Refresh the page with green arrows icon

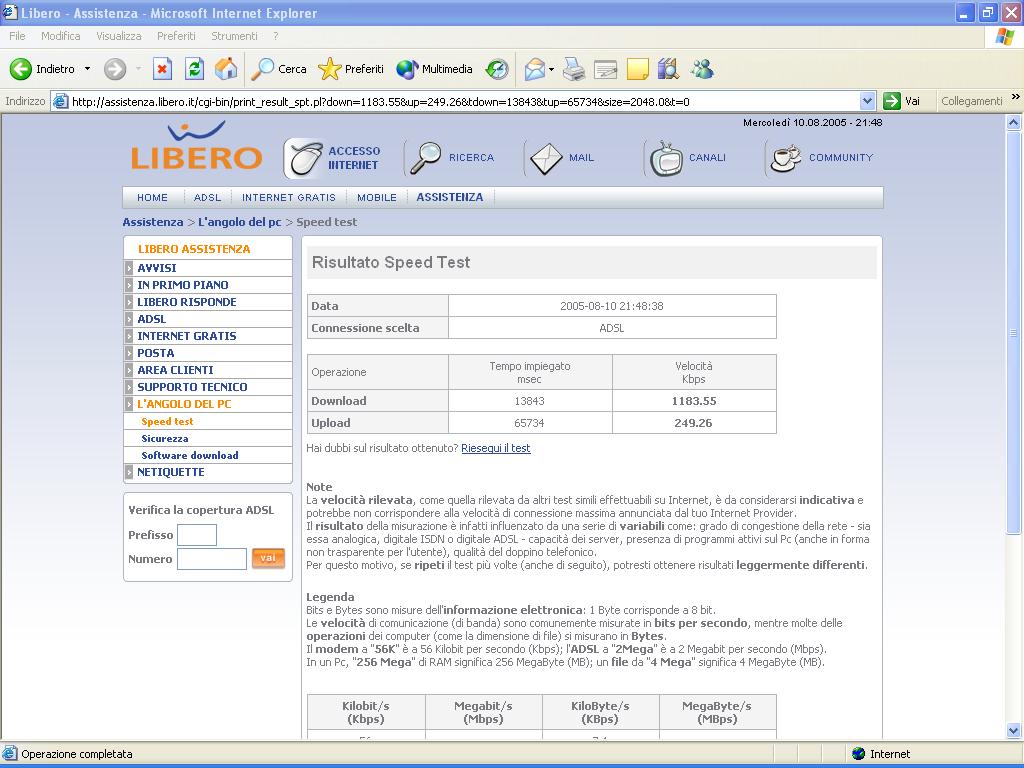coord(194,69)
